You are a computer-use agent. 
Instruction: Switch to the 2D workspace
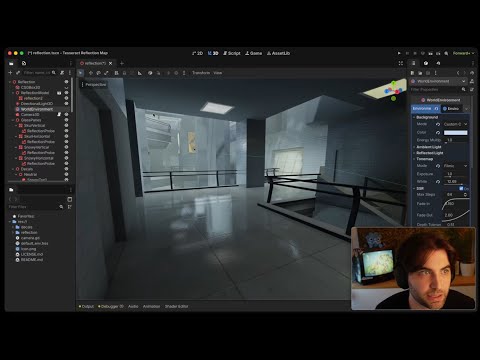[x=198, y=53]
